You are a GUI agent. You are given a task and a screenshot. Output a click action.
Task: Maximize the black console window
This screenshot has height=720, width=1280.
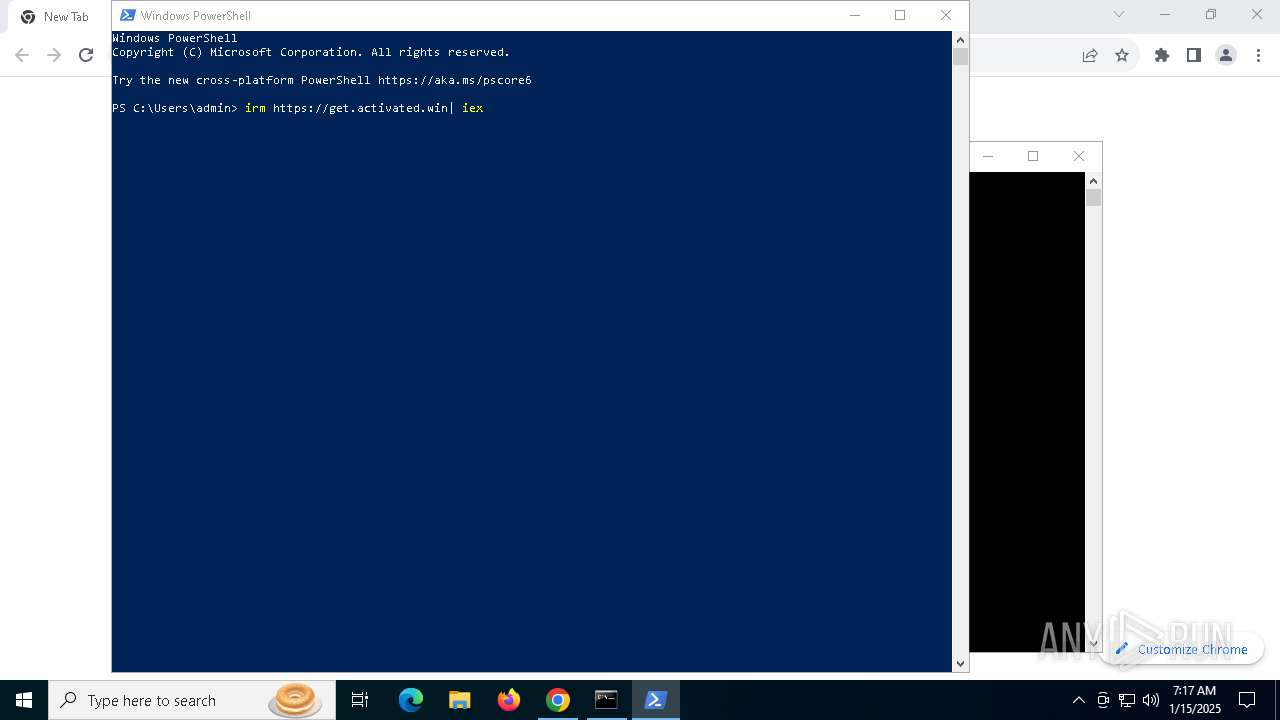1033,156
